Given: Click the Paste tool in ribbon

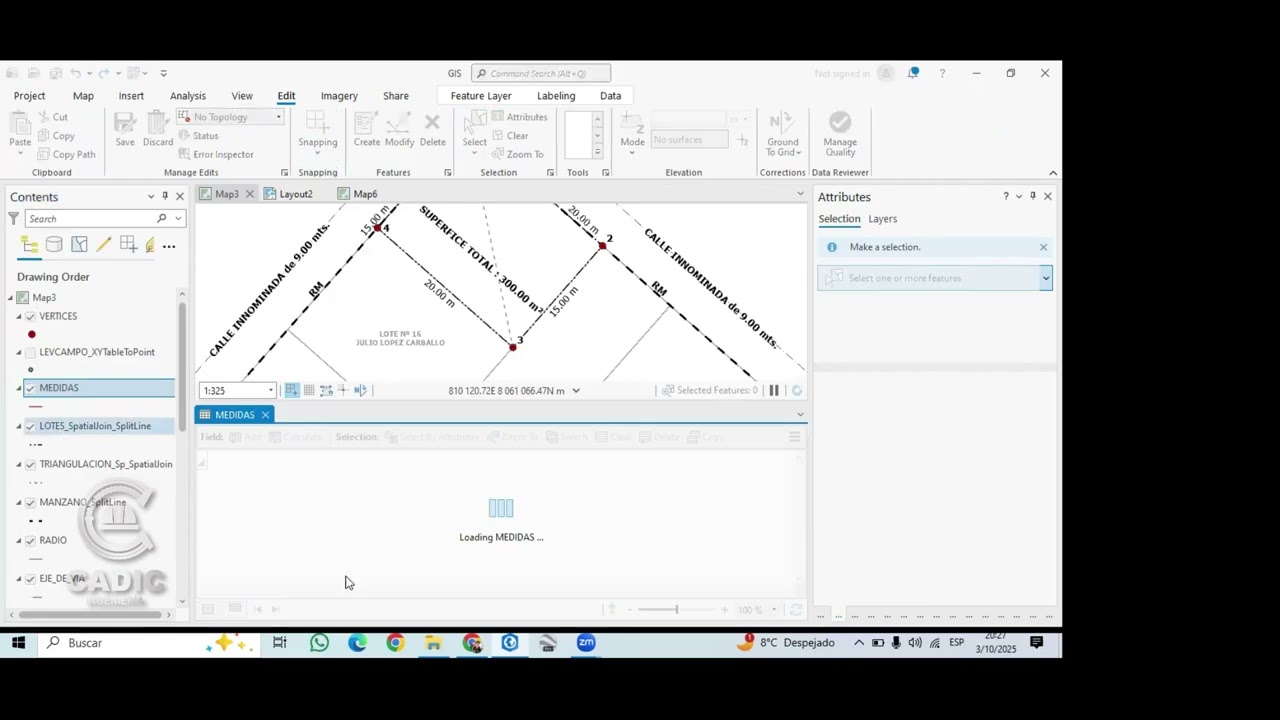Looking at the screenshot, I should (x=20, y=131).
